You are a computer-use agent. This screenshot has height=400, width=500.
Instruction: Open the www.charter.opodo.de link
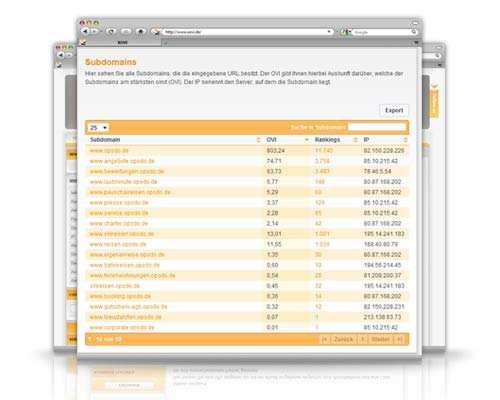(x=119, y=223)
